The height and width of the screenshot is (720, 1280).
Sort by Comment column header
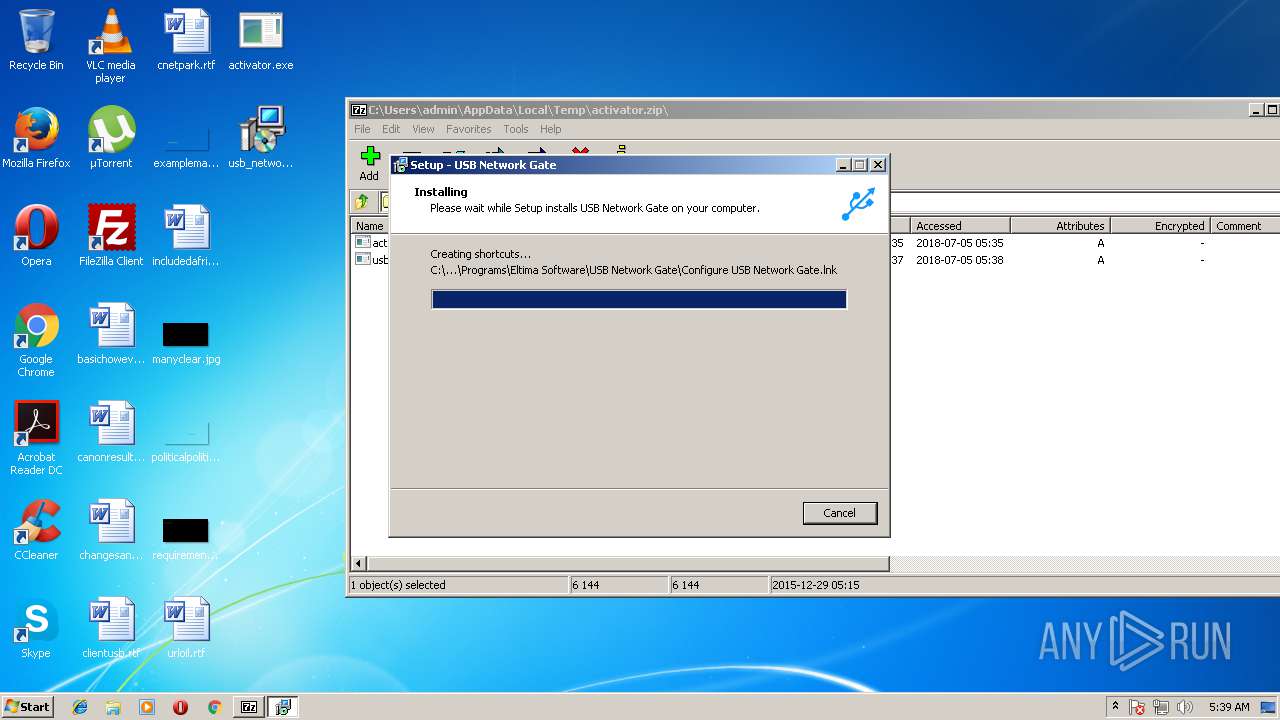pos(1245,226)
